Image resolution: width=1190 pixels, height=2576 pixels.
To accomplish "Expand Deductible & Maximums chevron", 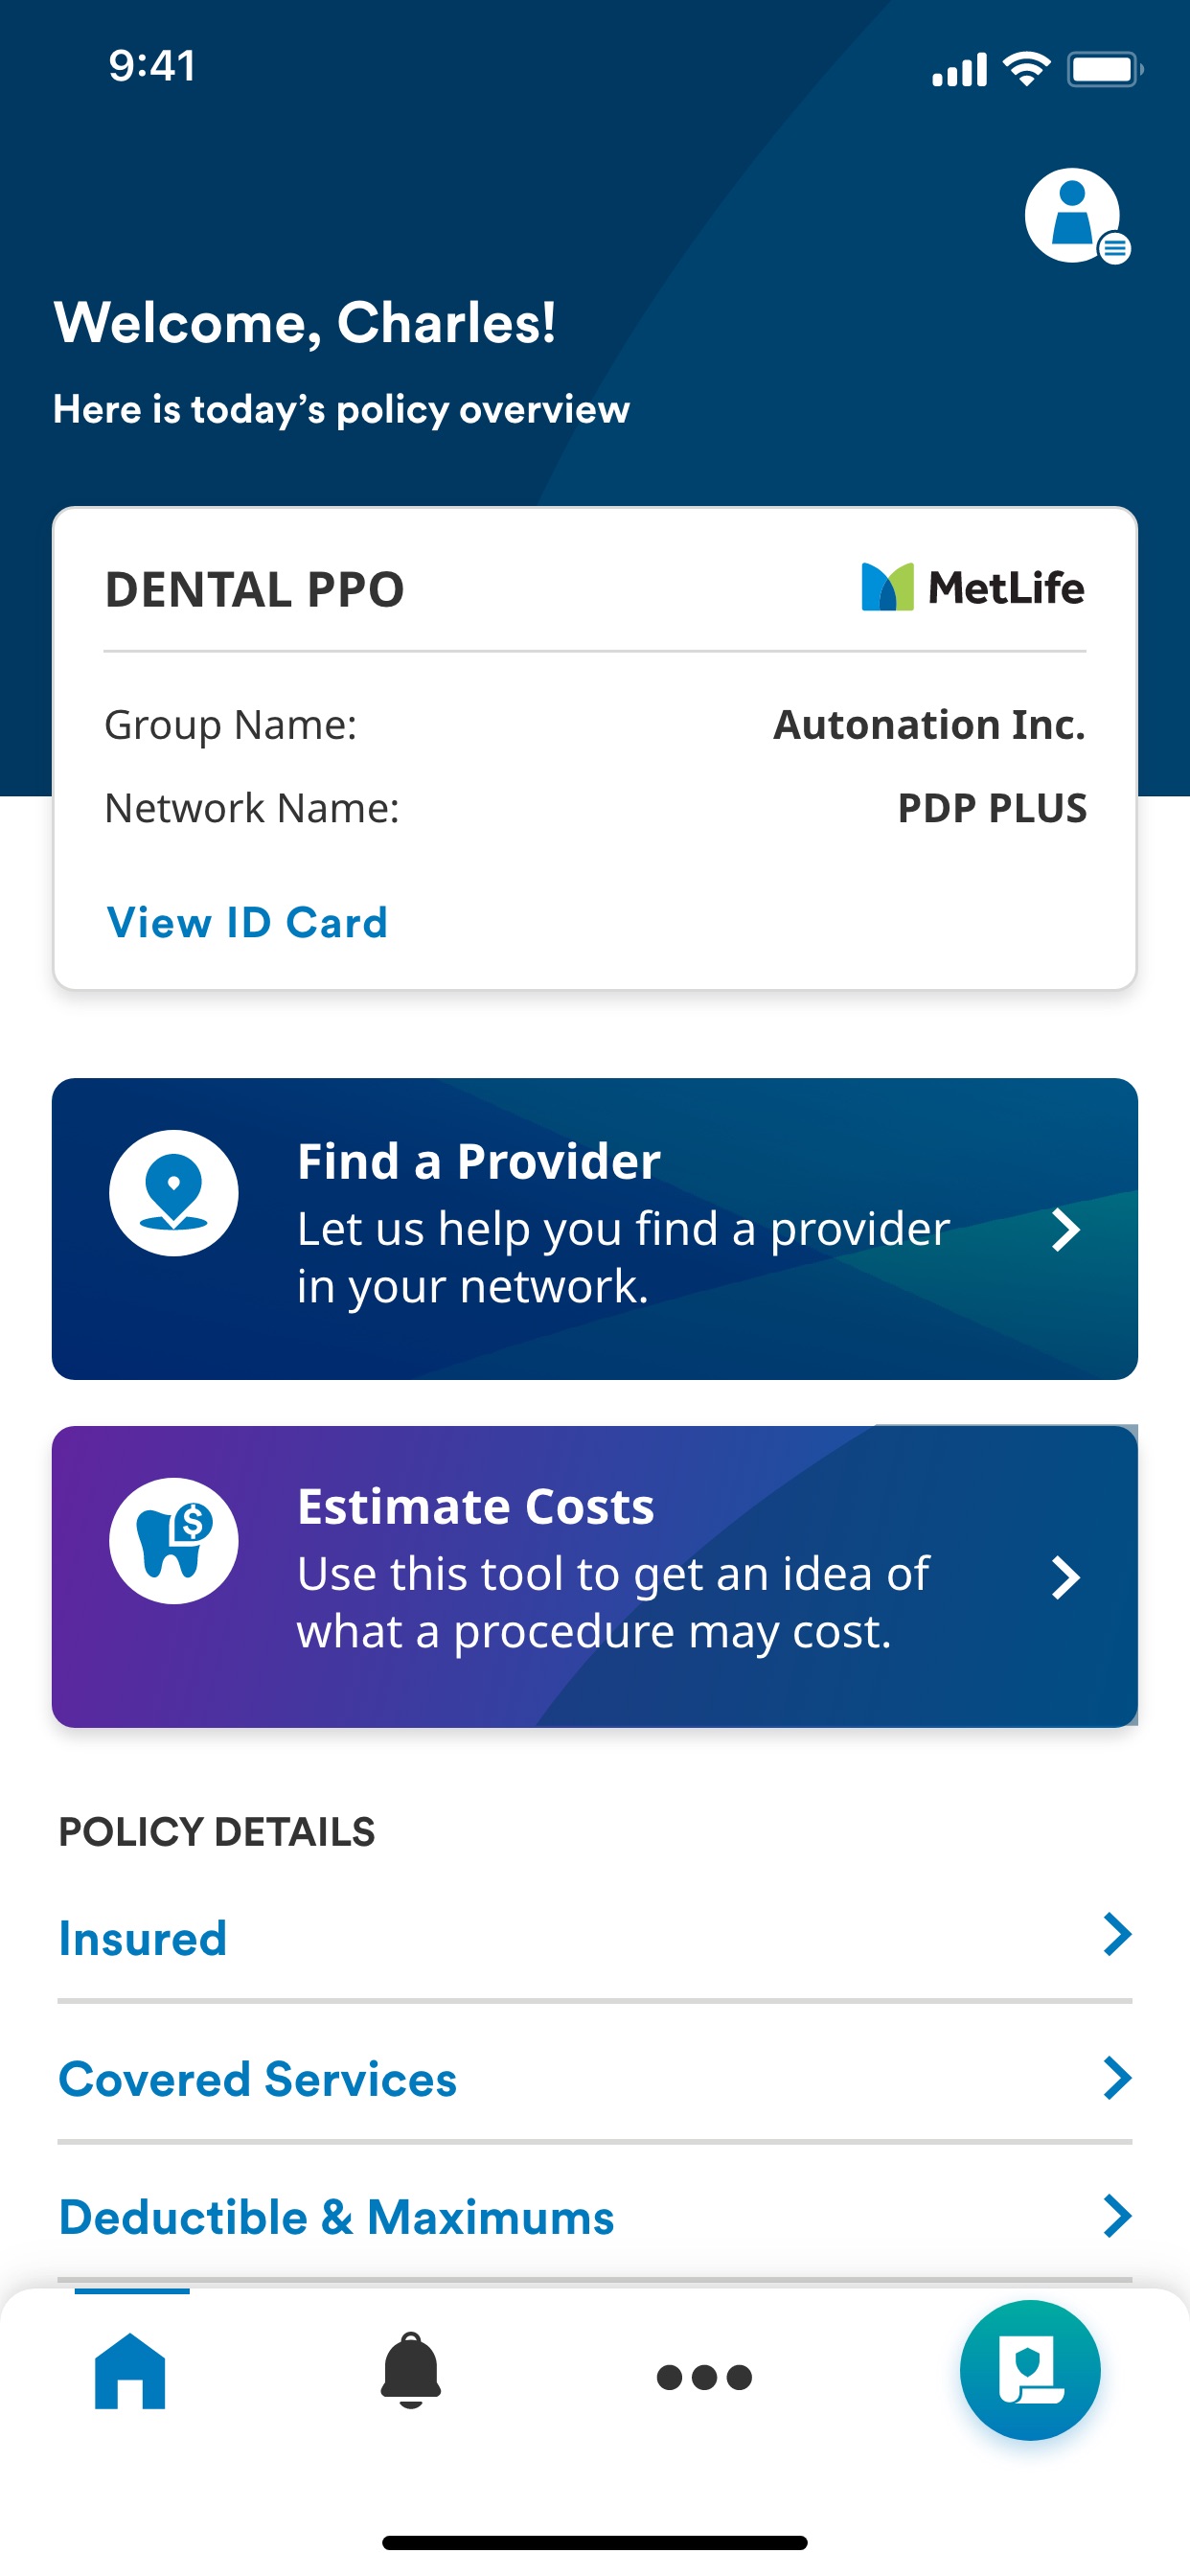I will click(x=1117, y=2216).
